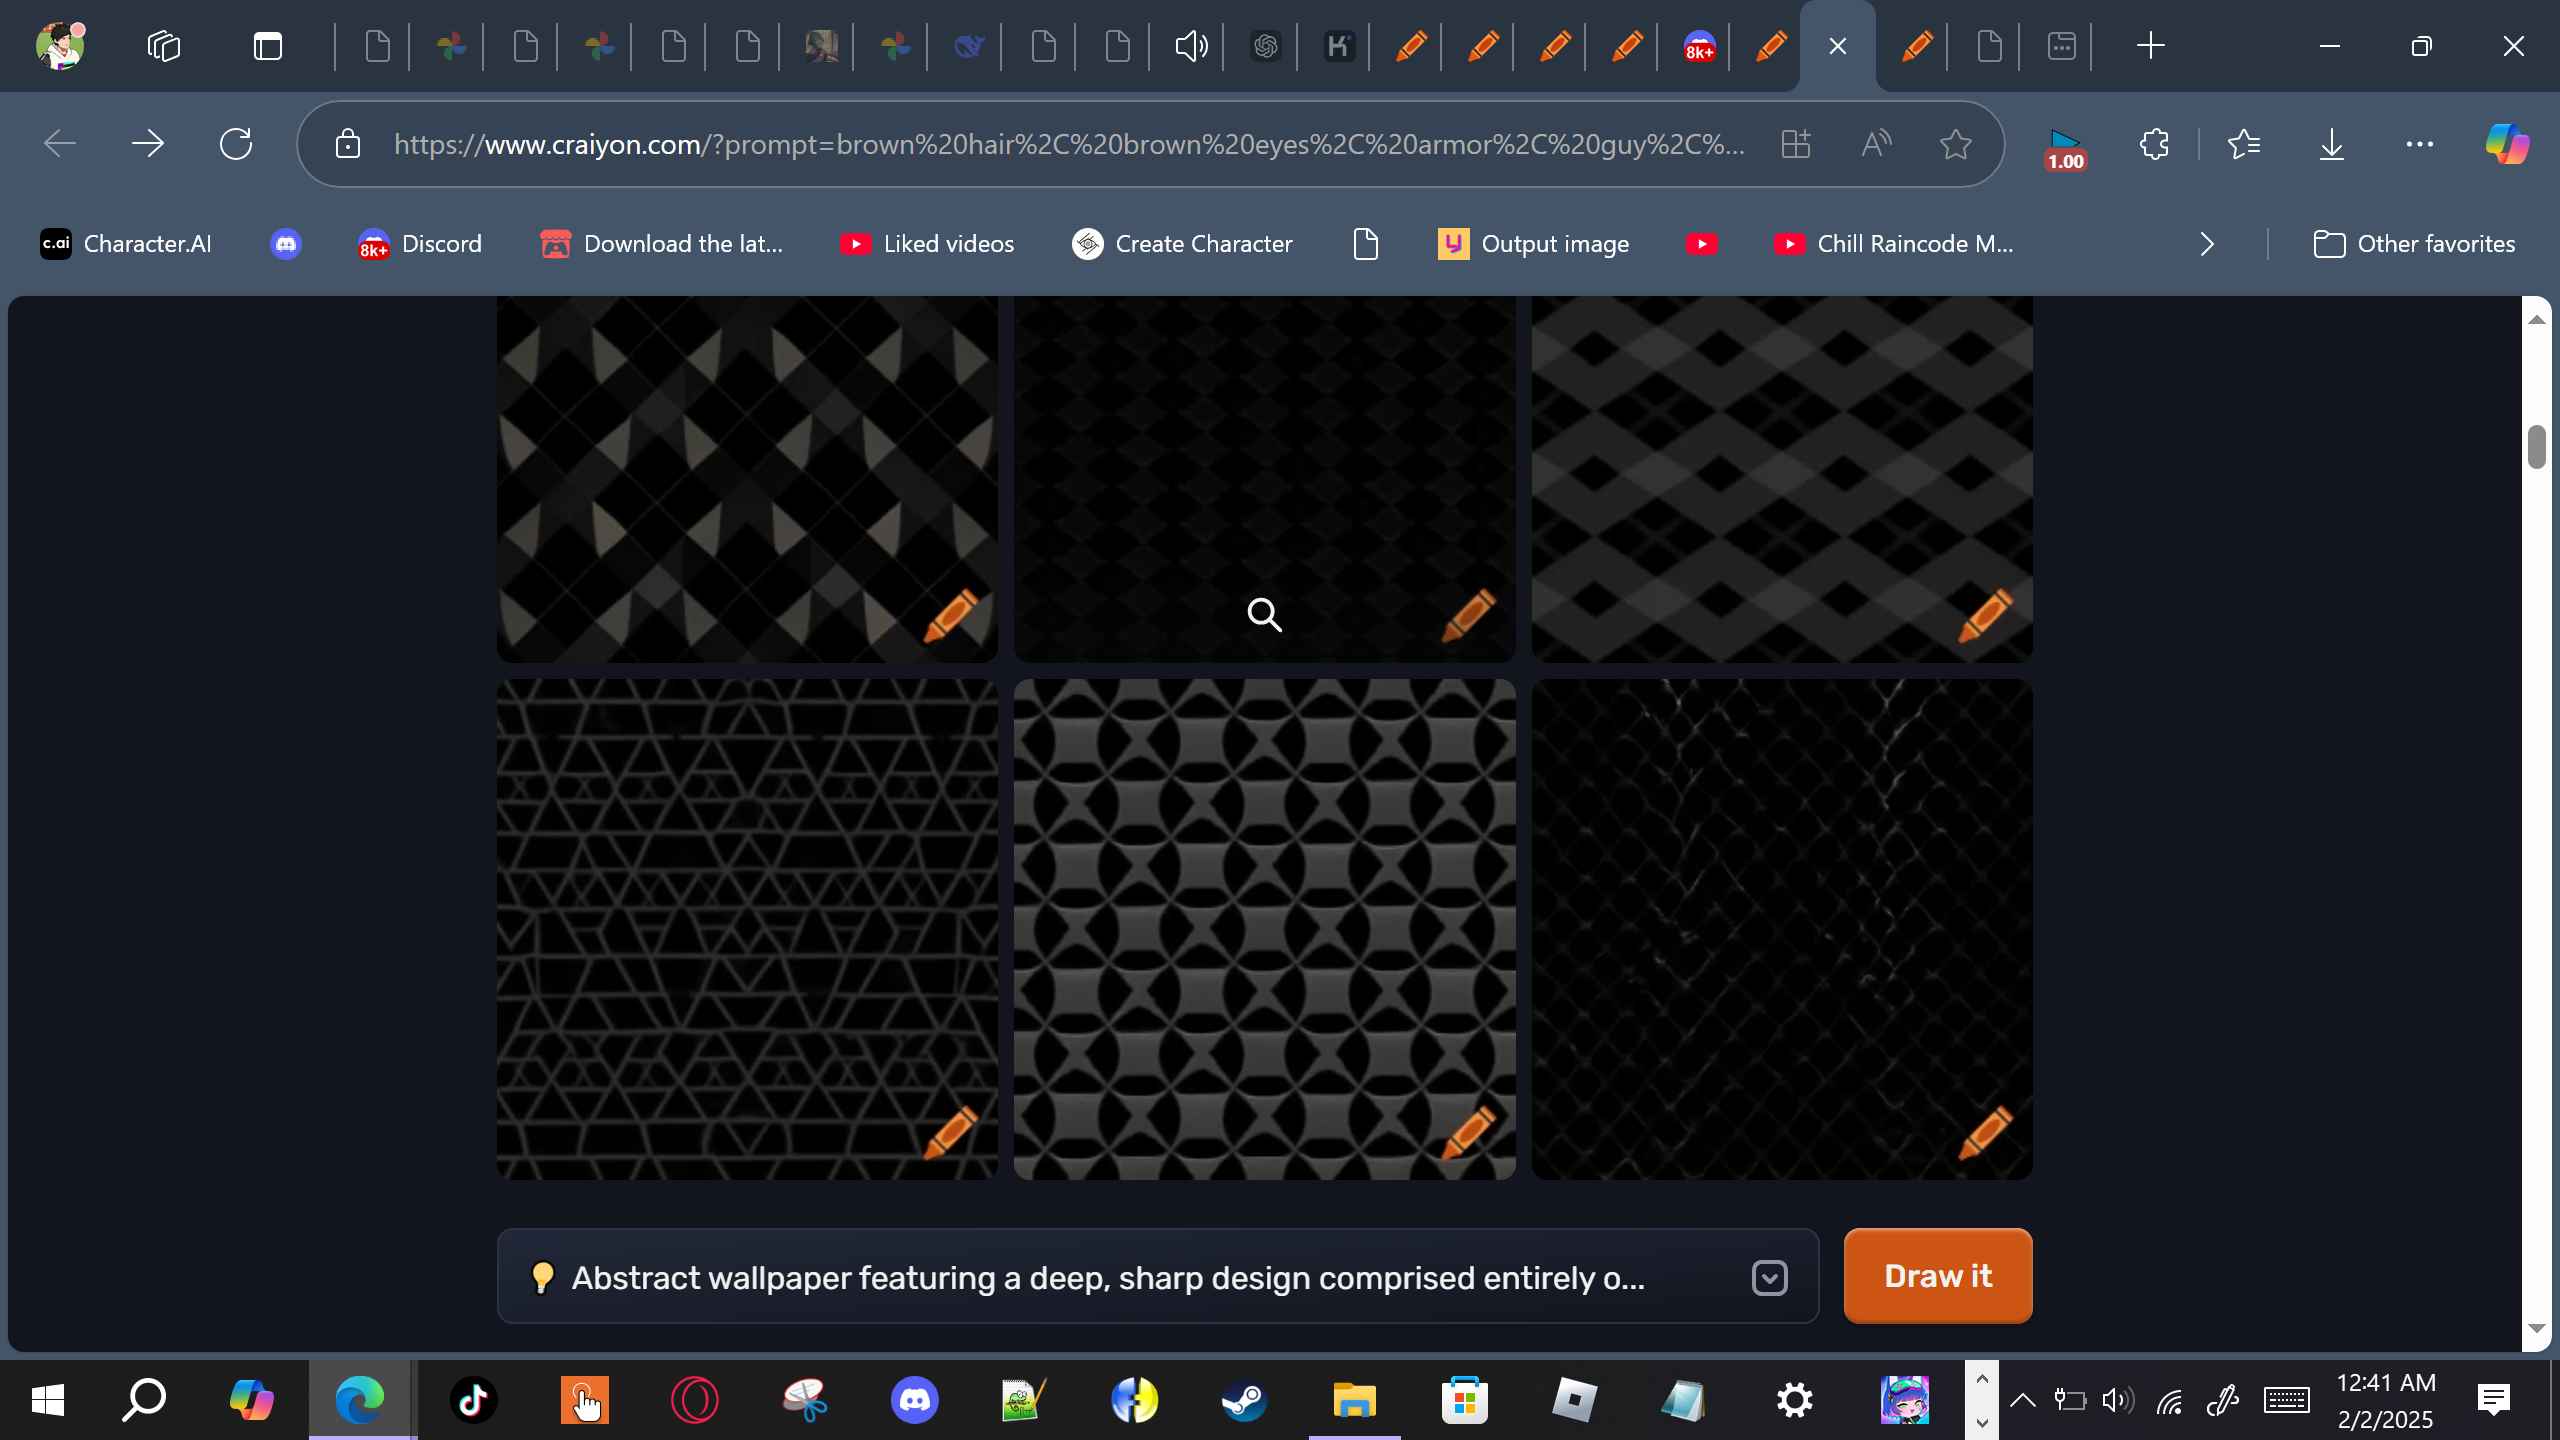Open Liked videos bookmark link

[x=927, y=244]
